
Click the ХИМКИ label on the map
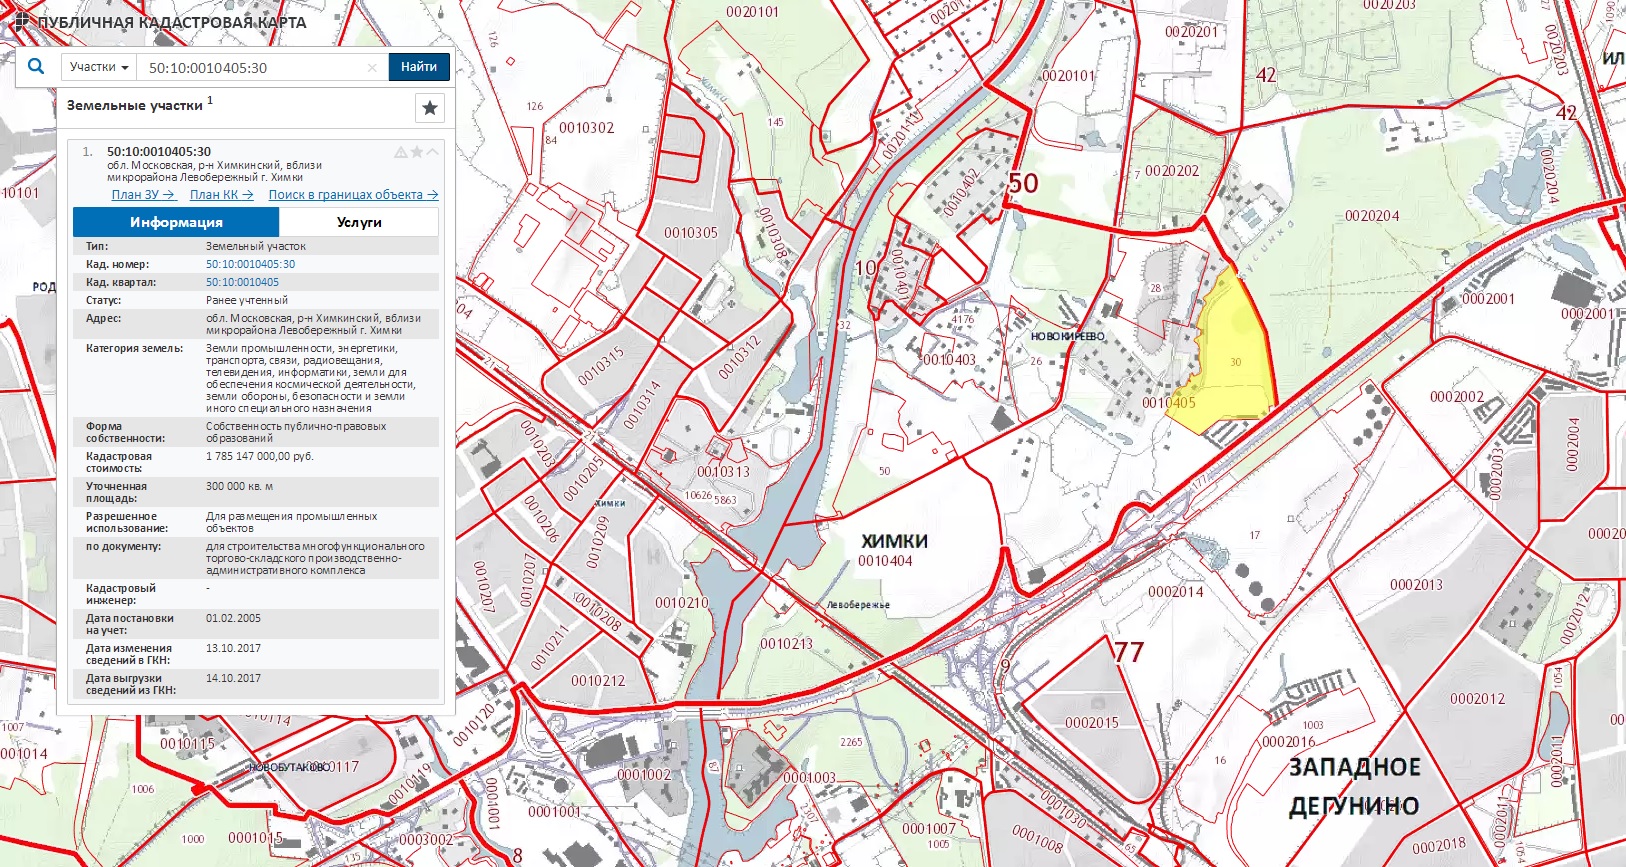point(894,541)
